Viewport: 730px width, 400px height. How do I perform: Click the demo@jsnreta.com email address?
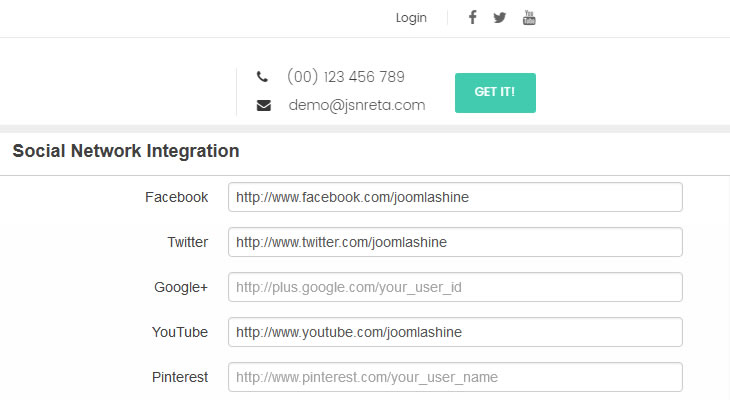(357, 105)
